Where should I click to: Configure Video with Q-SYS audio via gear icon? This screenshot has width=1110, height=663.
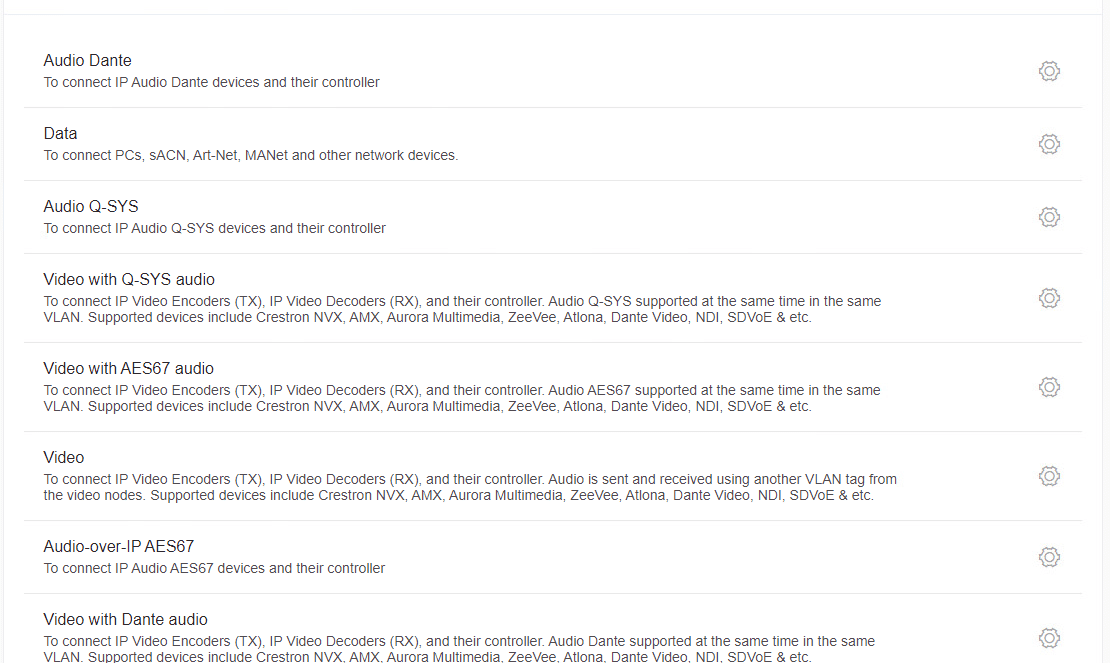coord(1049,298)
